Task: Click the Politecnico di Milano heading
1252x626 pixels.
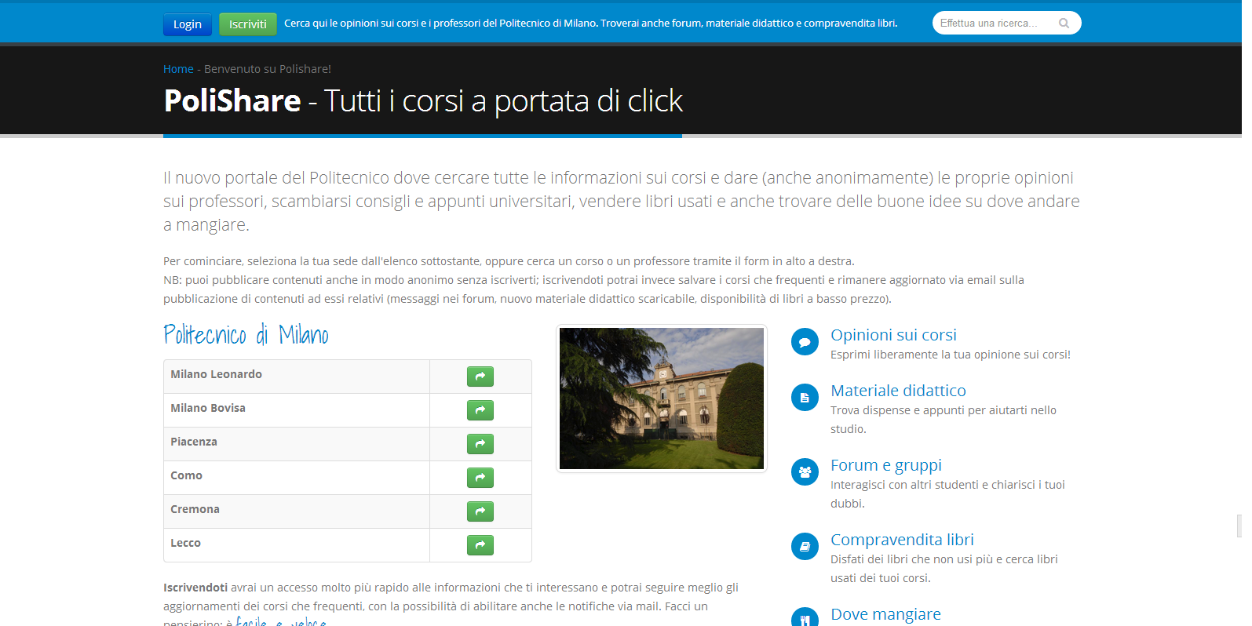Action: [246, 335]
